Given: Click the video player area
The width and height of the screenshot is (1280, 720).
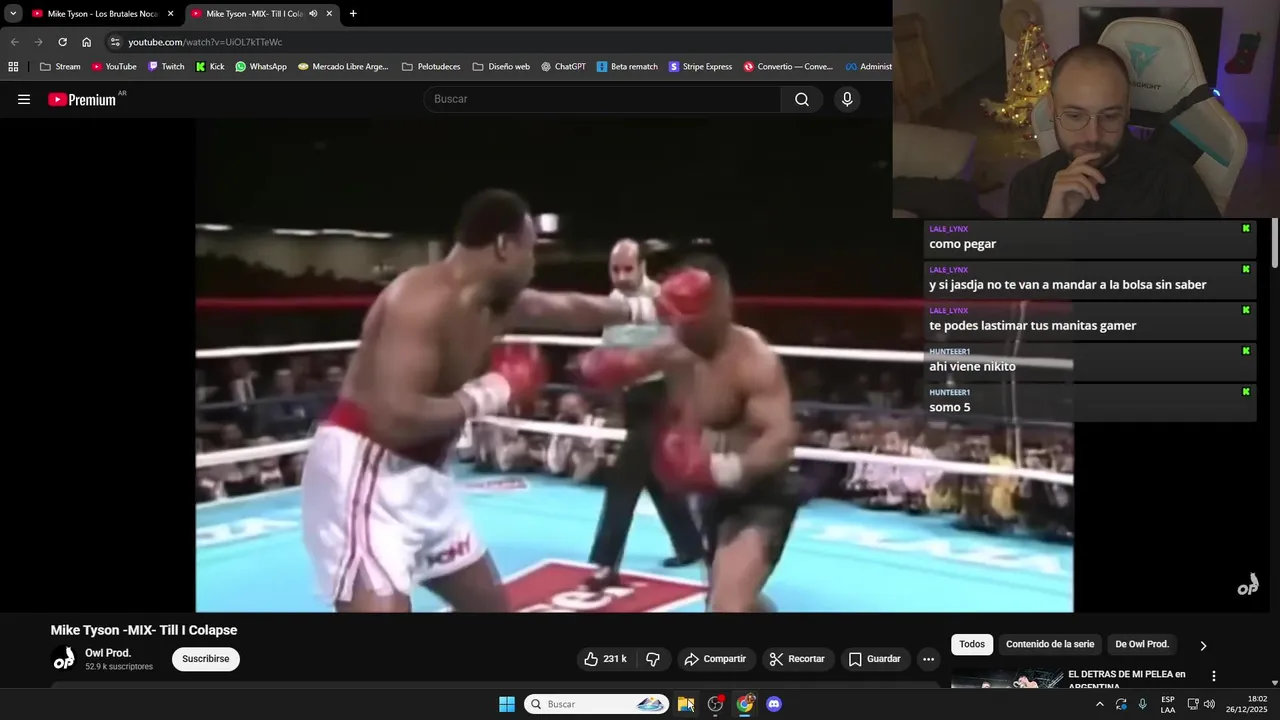Looking at the screenshot, I should 634,365.
